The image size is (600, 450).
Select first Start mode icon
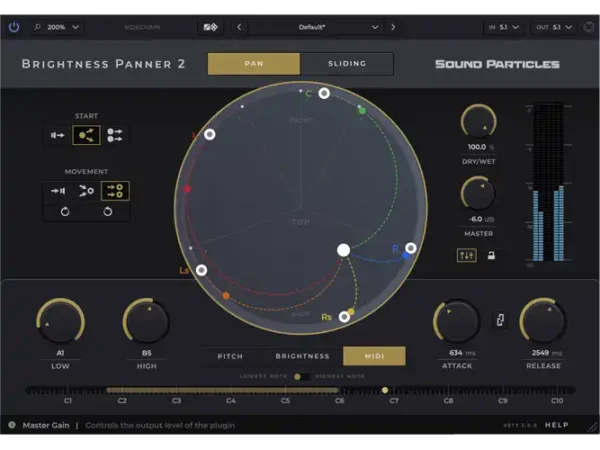coord(57,135)
